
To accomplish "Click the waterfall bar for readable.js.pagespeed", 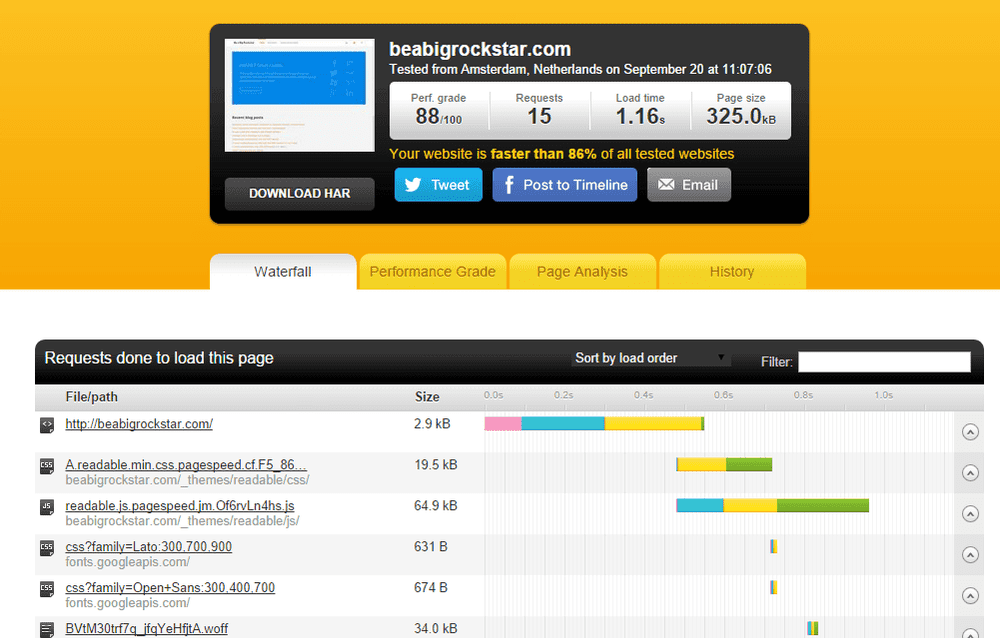I will point(772,505).
